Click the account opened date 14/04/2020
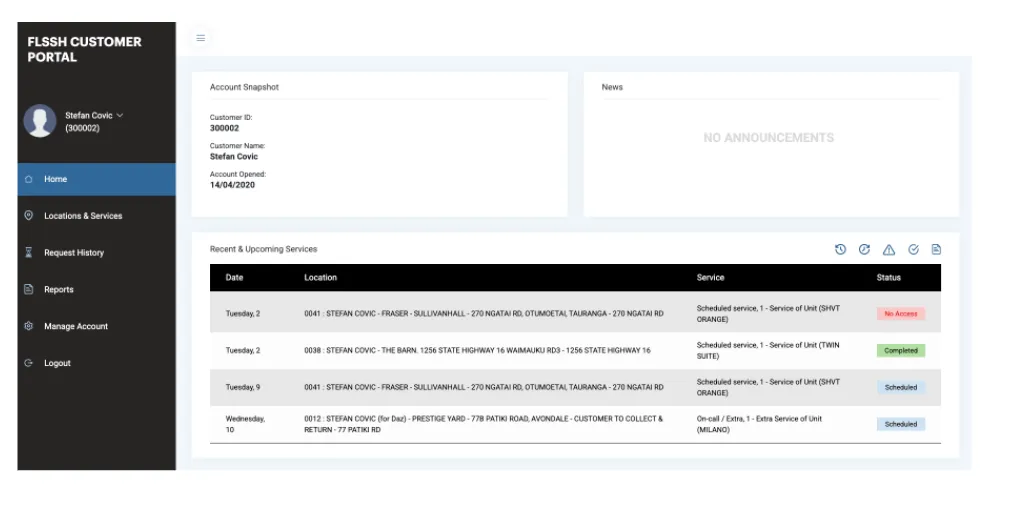Viewport: 1028px width, 510px height. pos(232,185)
